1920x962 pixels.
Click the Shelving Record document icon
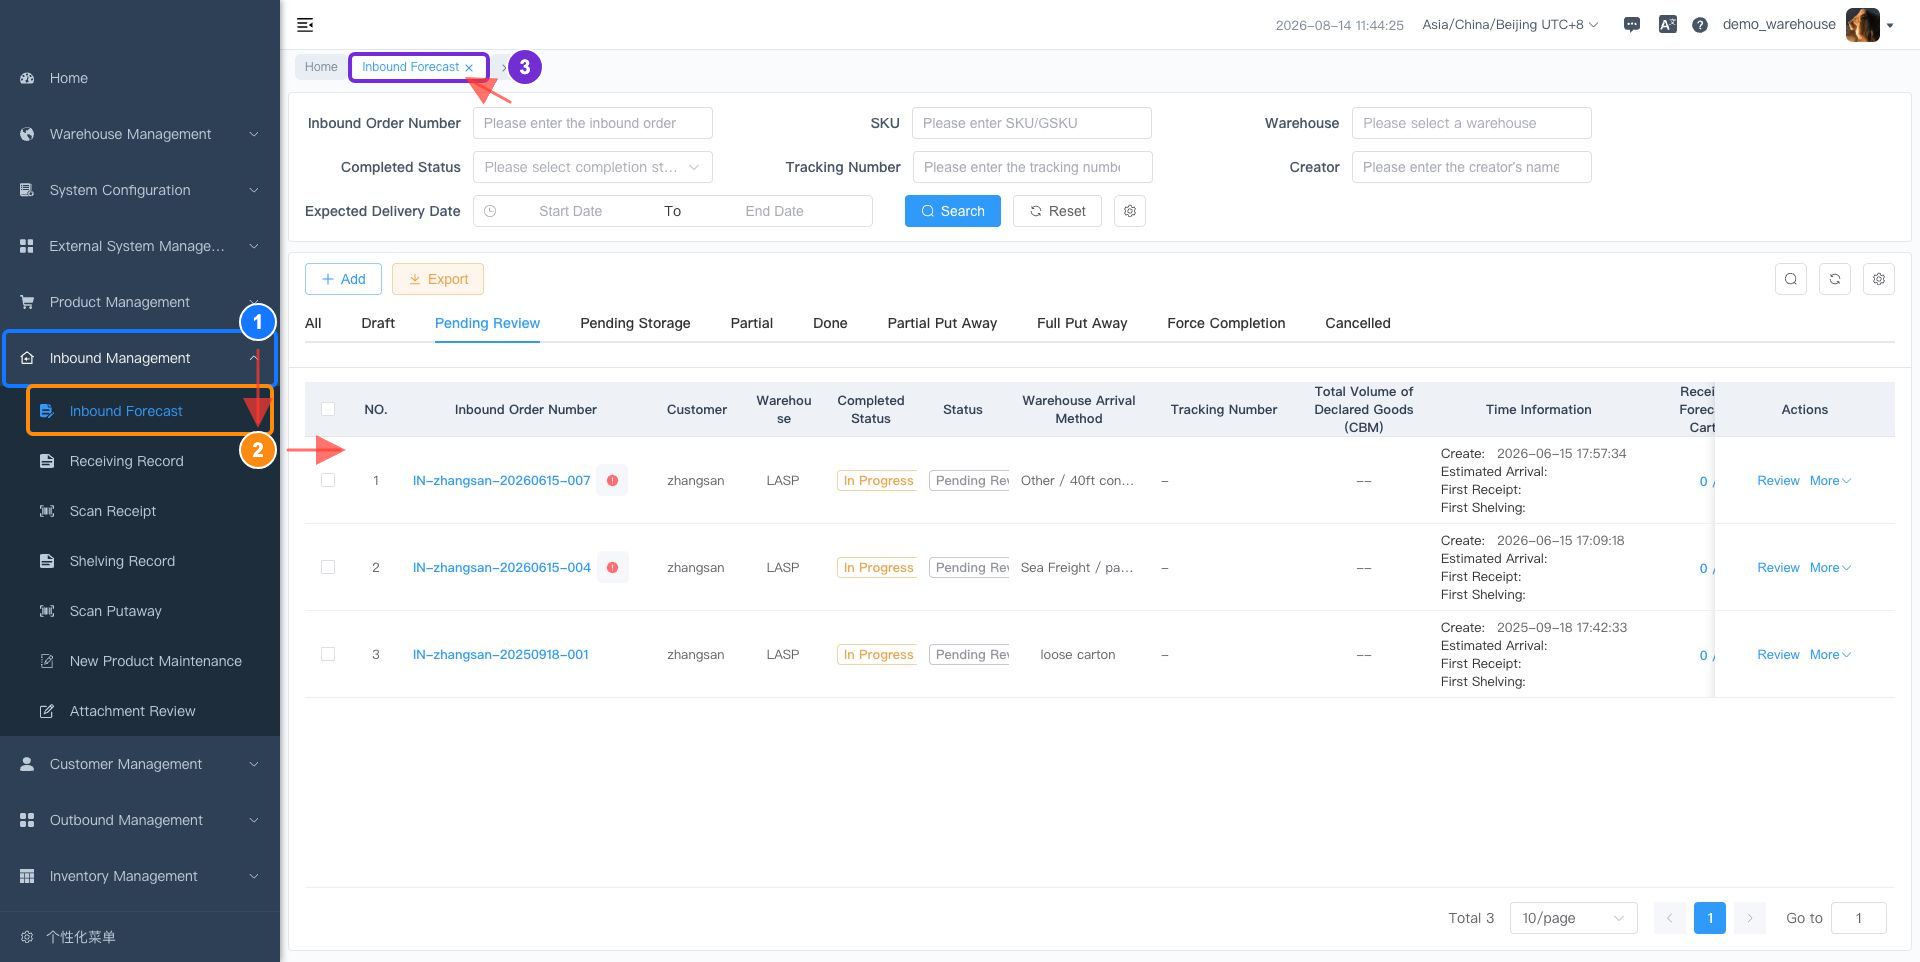coord(47,561)
